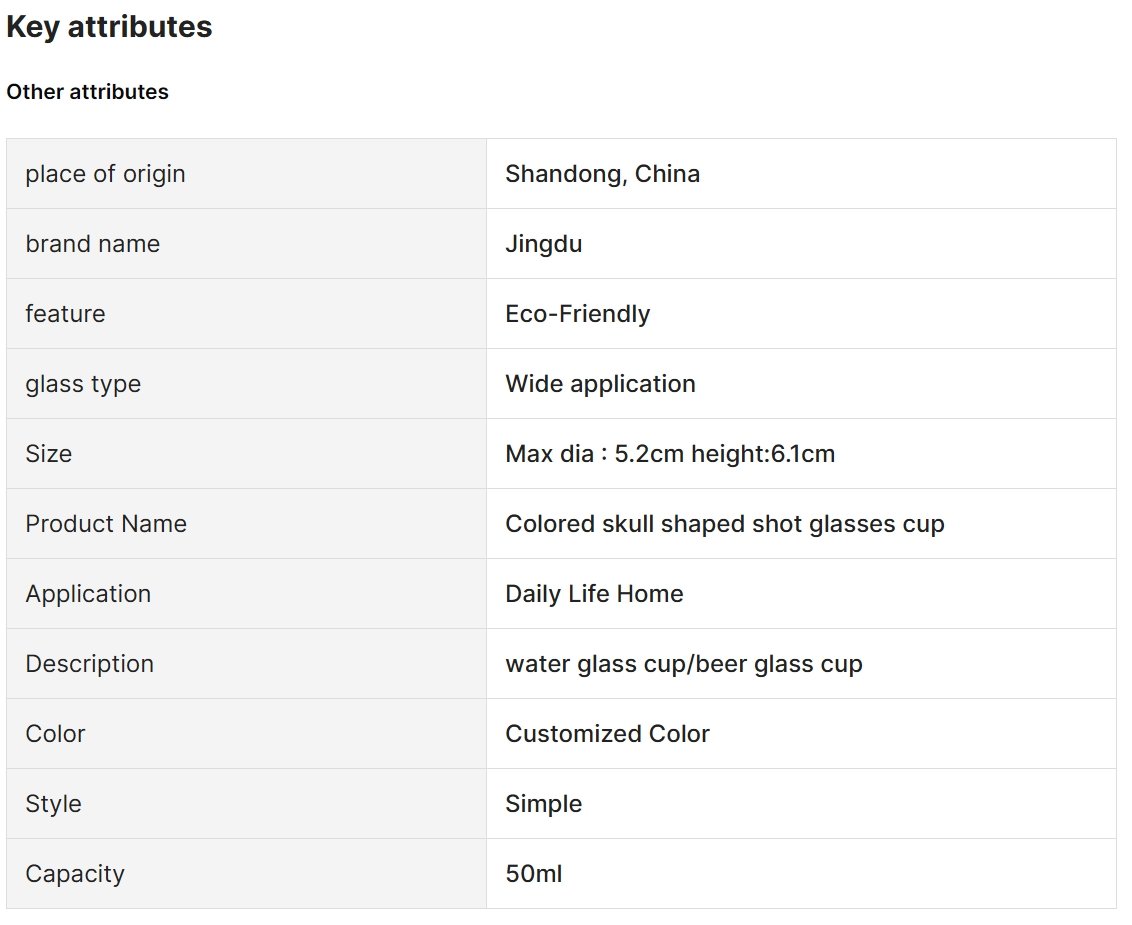Select the Shandong, China value
The image size is (1132, 925).
[602, 174]
